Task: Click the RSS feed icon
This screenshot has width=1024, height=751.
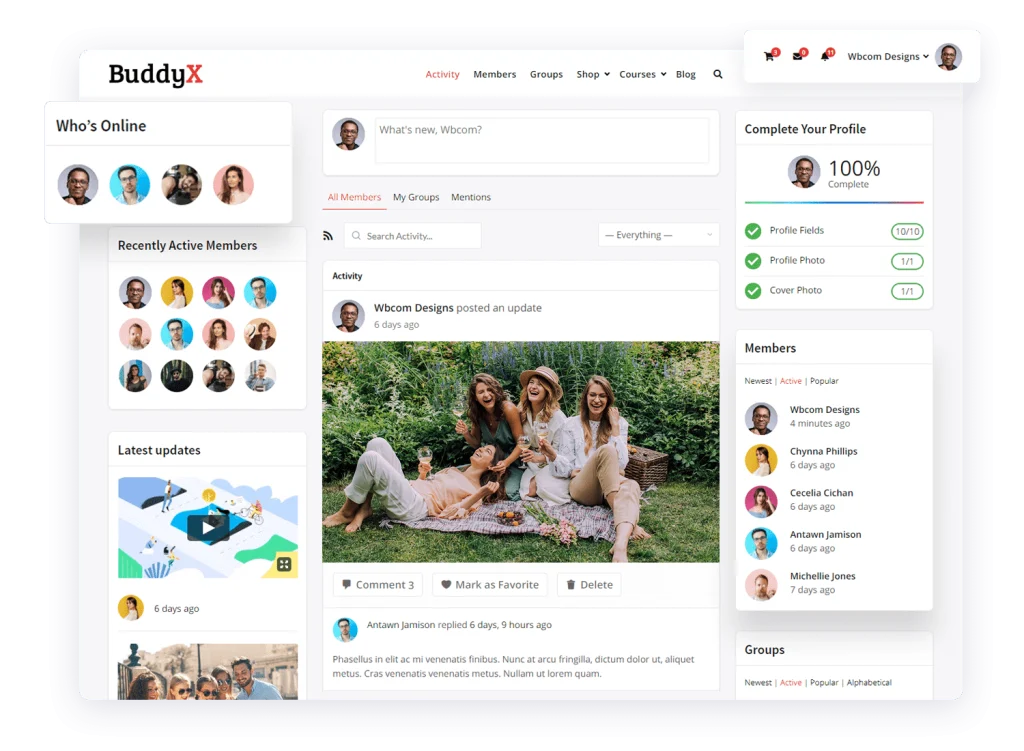Action: coord(328,236)
